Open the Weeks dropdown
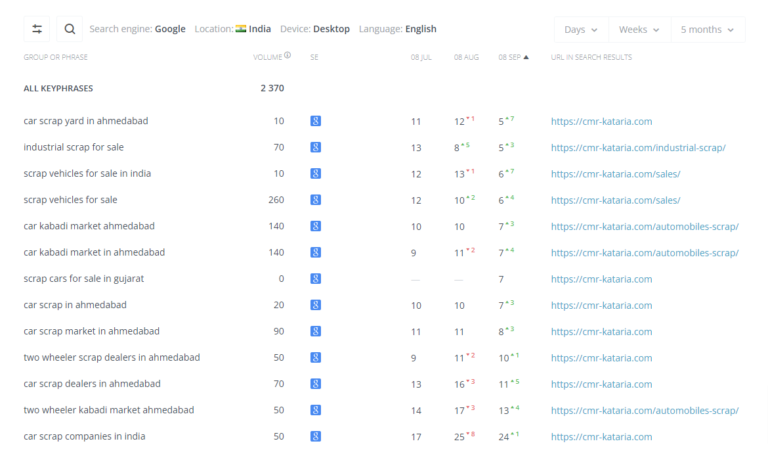Viewport: 768px width, 456px height. coord(639,30)
